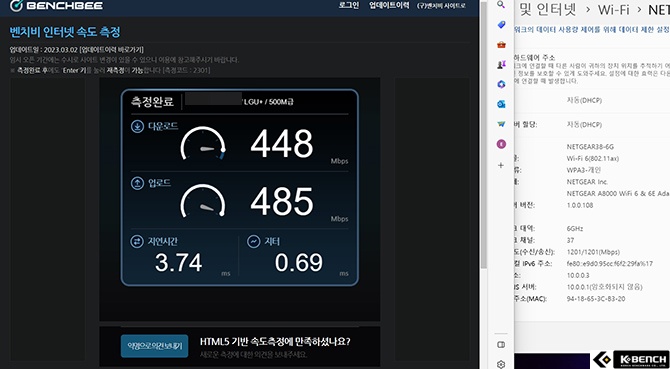Add a sidebar app with plus icon
The height and width of the screenshot is (369, 670).
tap(501, 165)
